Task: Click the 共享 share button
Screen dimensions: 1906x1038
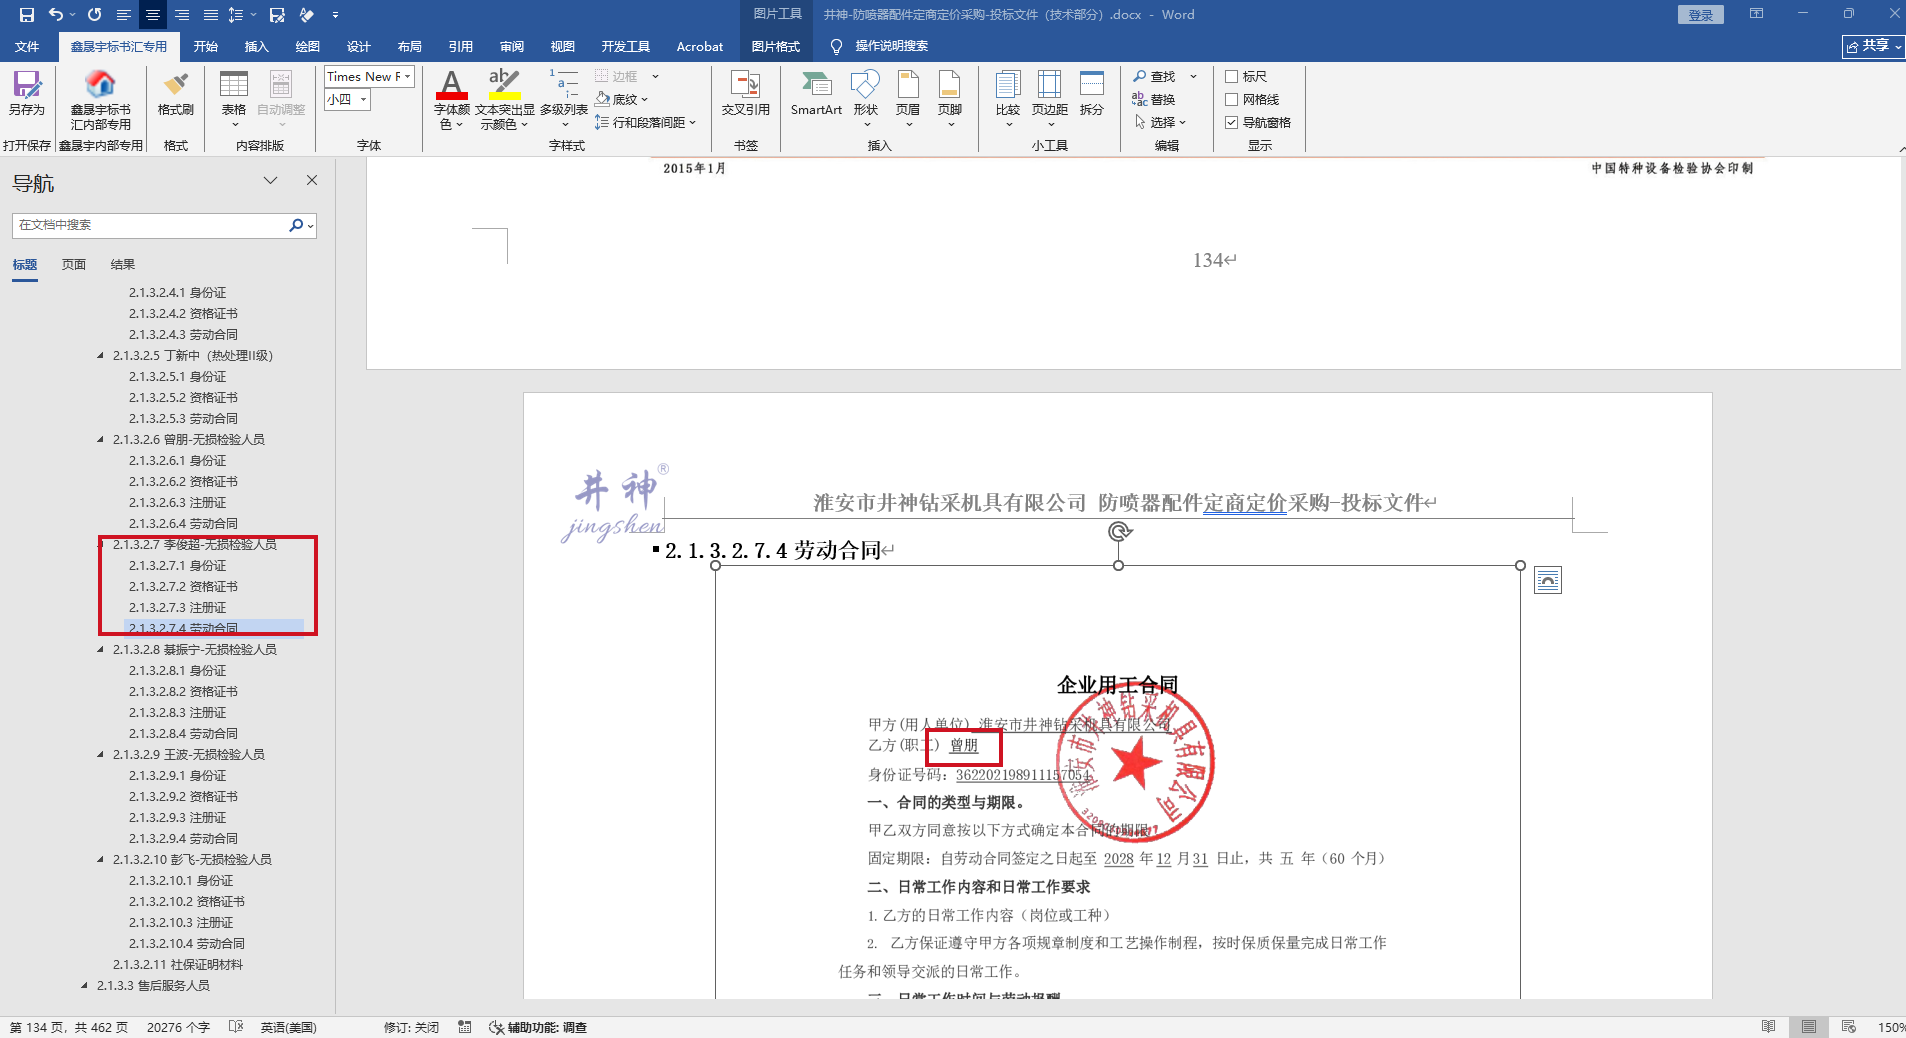Action: (1873, 46)
